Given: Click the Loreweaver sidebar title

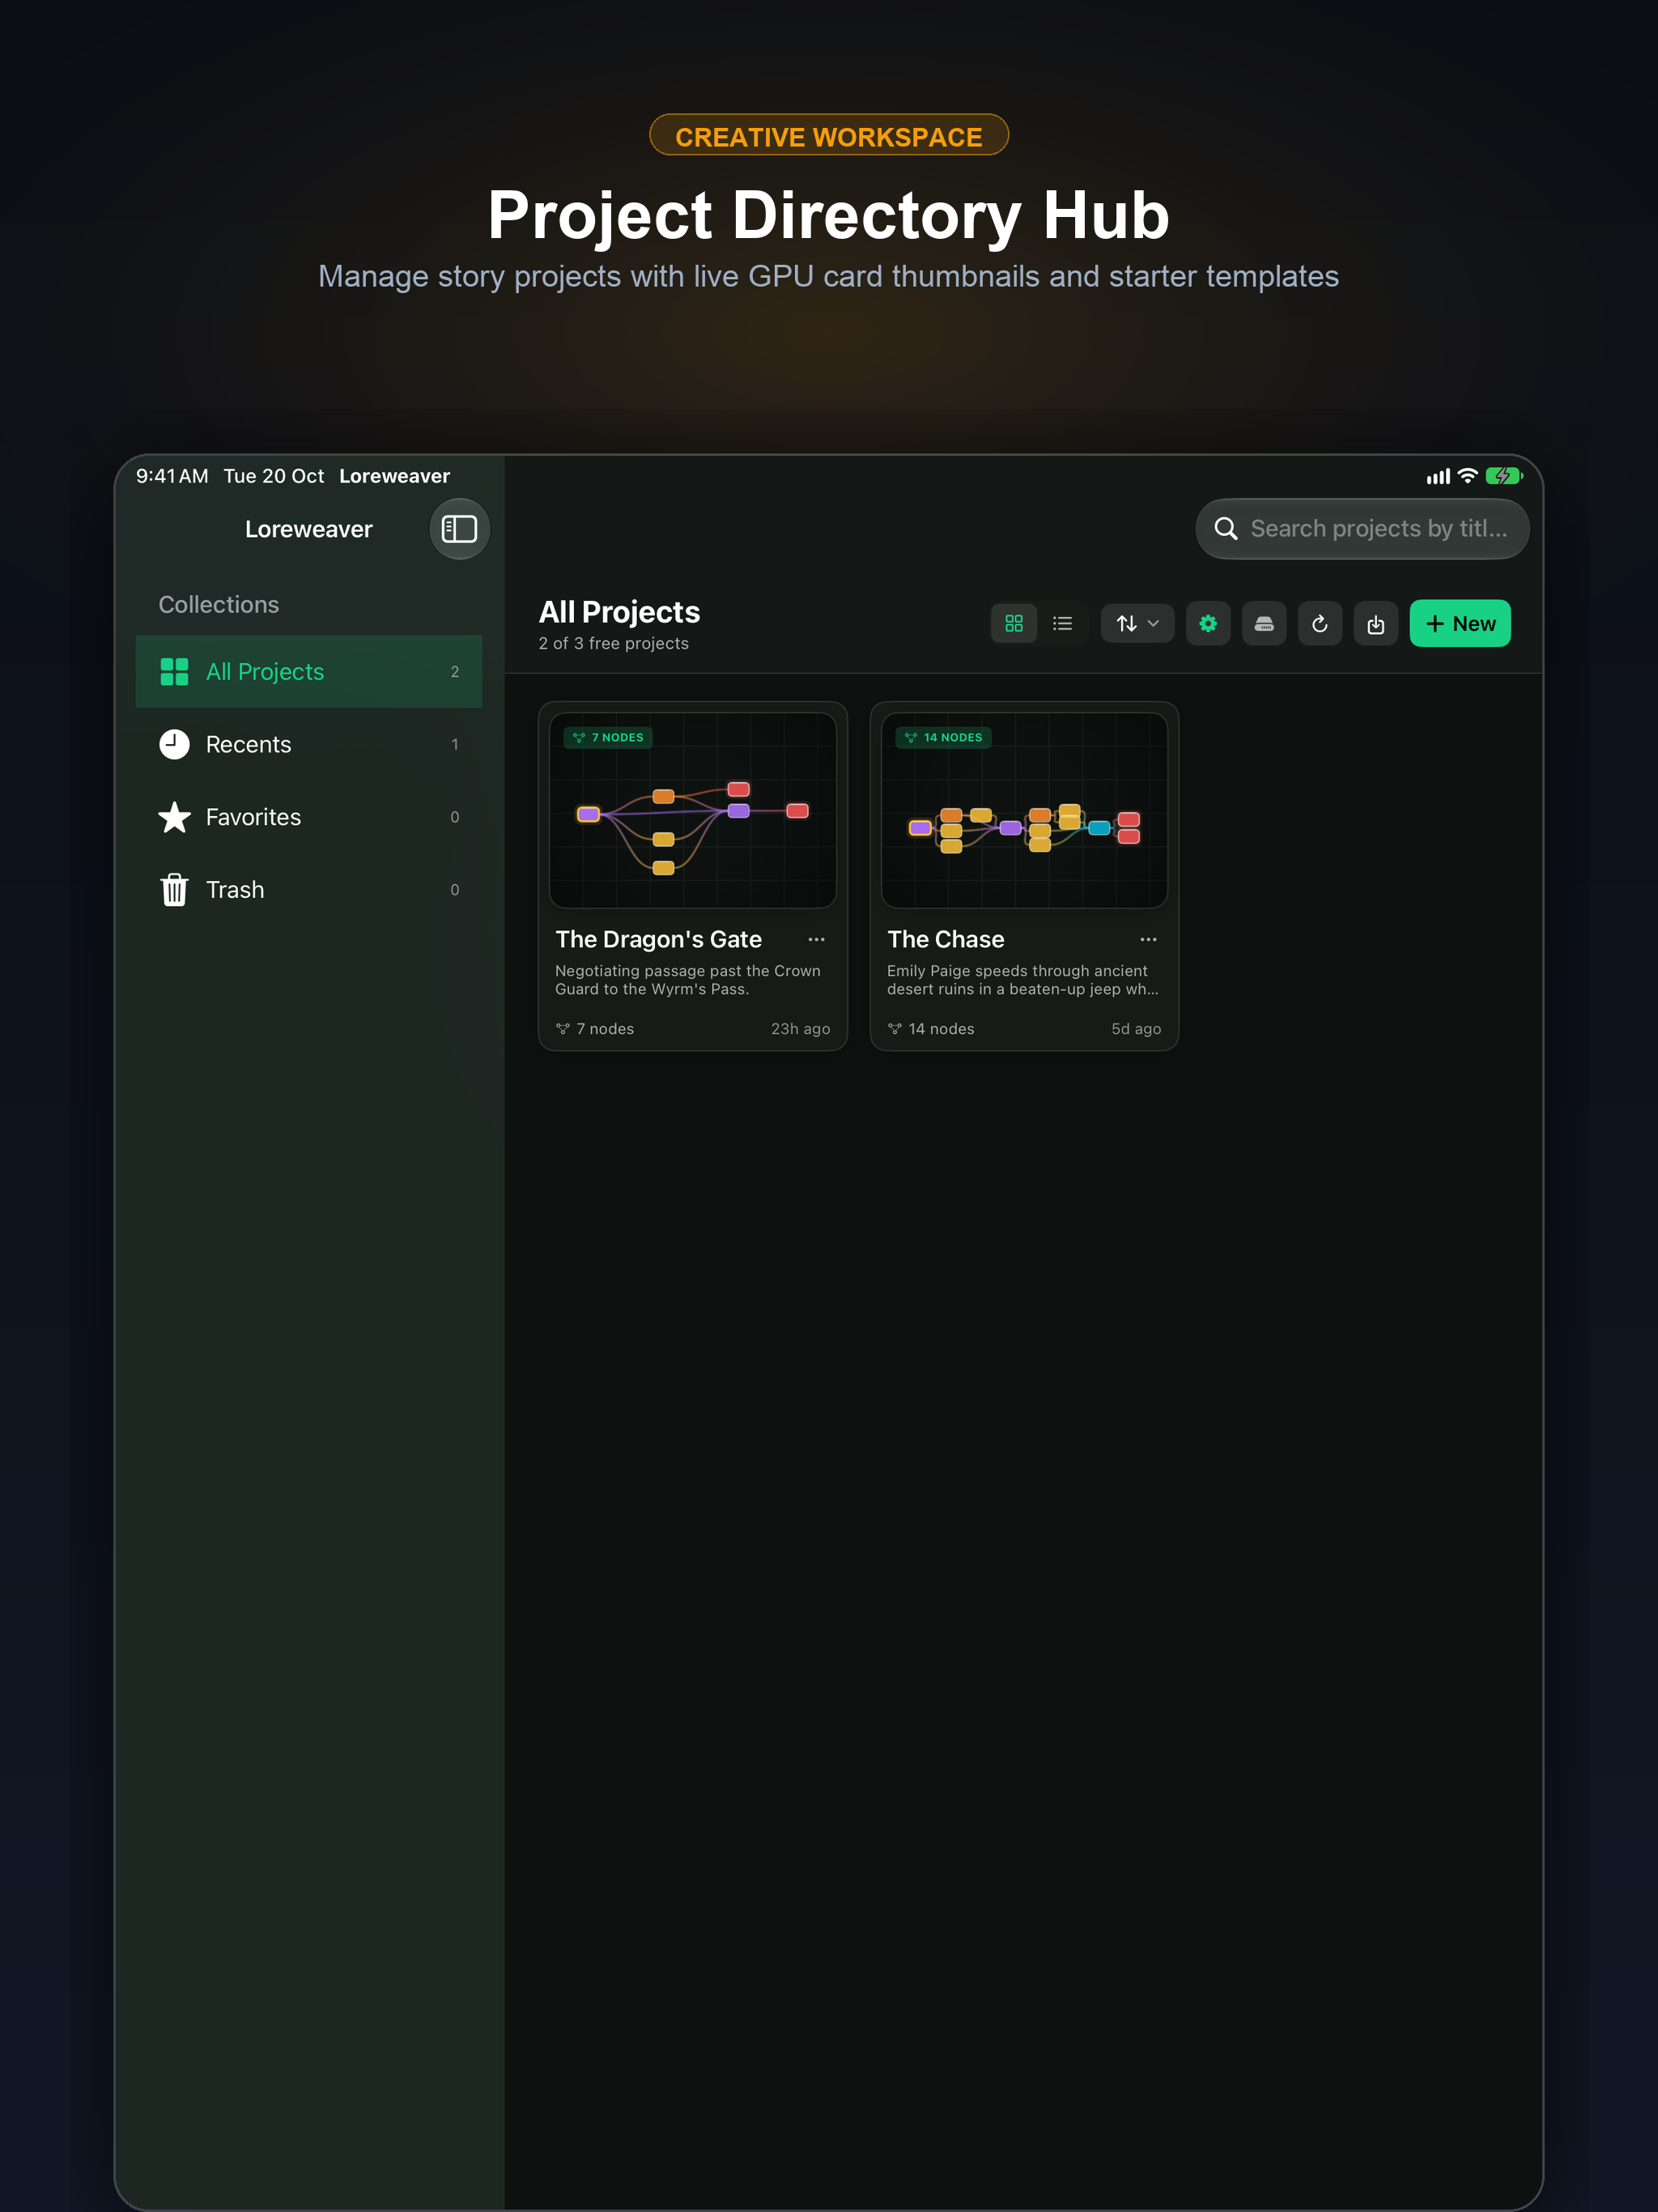Looking at the screenshot, I should [x=308, y=530].
